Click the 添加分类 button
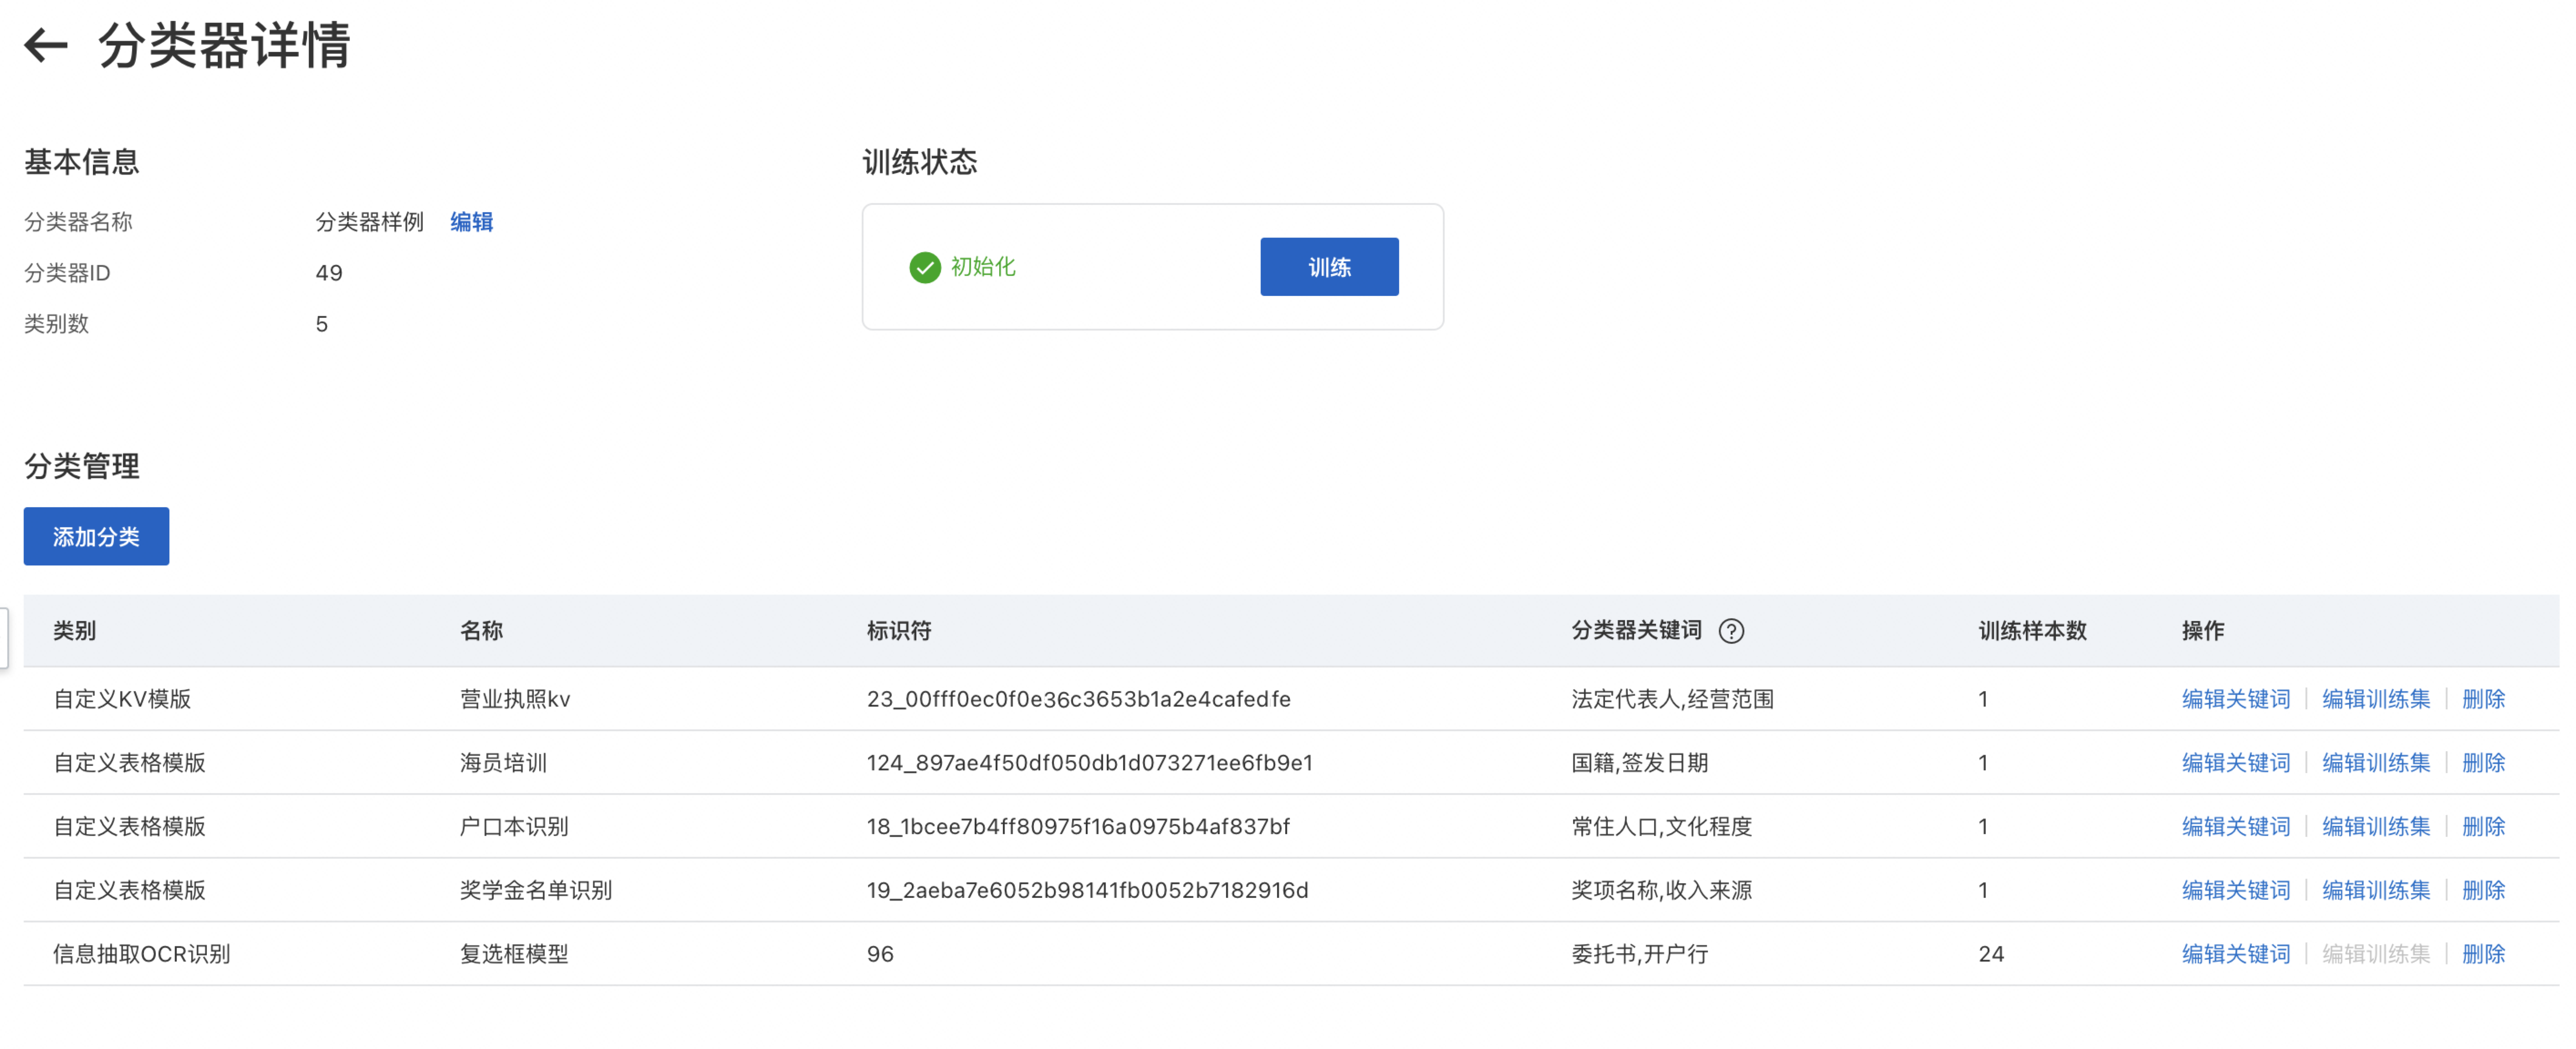 pyautogui.click(x=97, y=536)
